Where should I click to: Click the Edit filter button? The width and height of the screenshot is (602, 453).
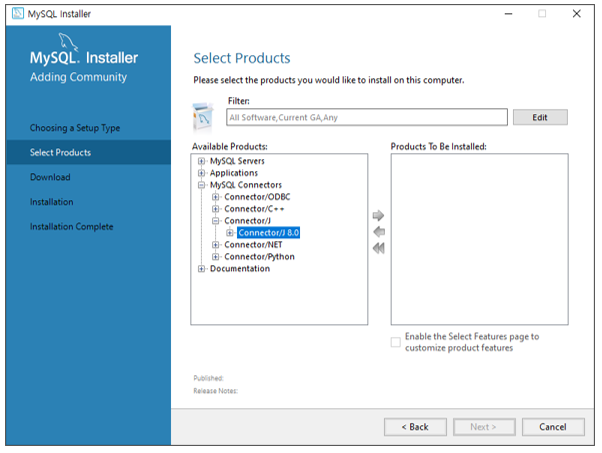click(540, 117)
